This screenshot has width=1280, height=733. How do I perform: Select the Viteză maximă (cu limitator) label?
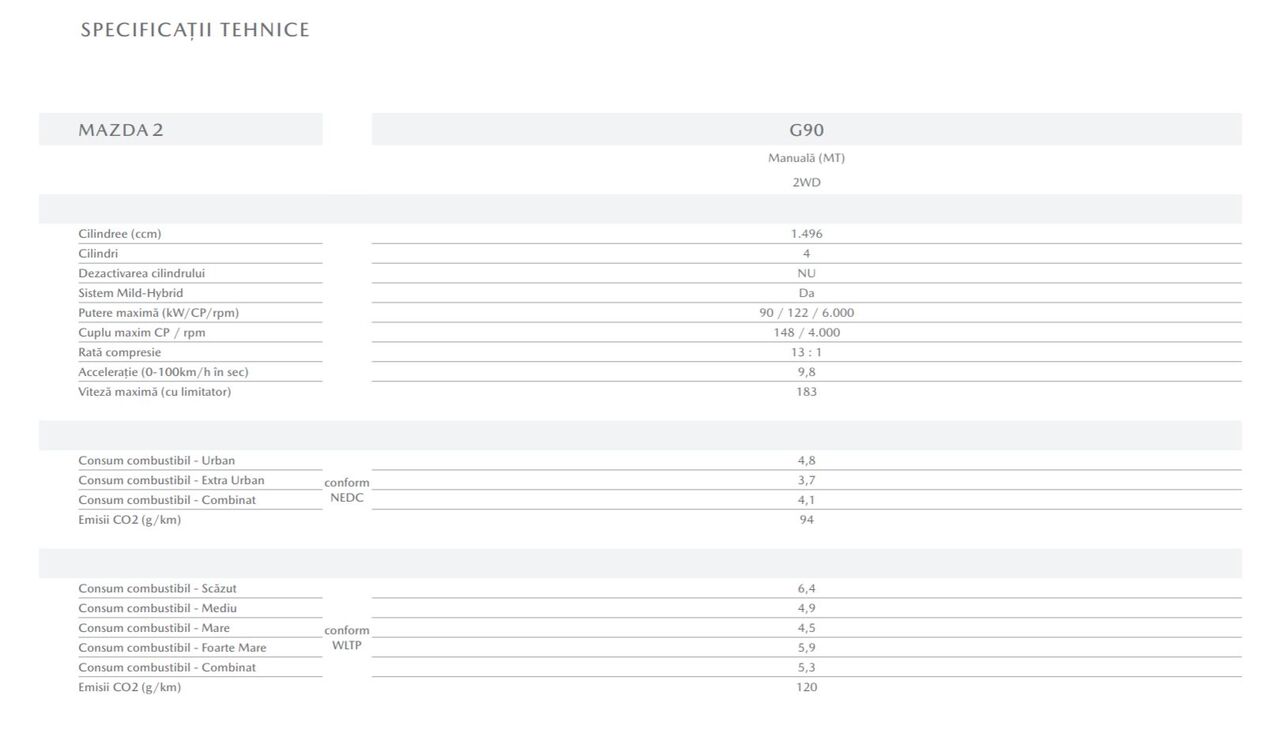click(x=155, y=392)
